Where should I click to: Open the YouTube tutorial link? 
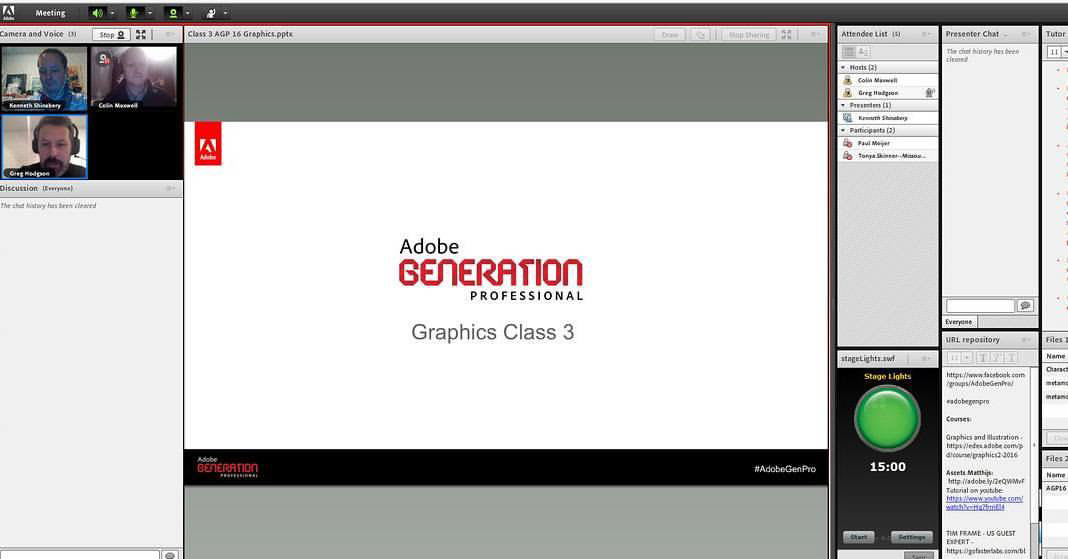pyautogui.click(x=984, y=502)
